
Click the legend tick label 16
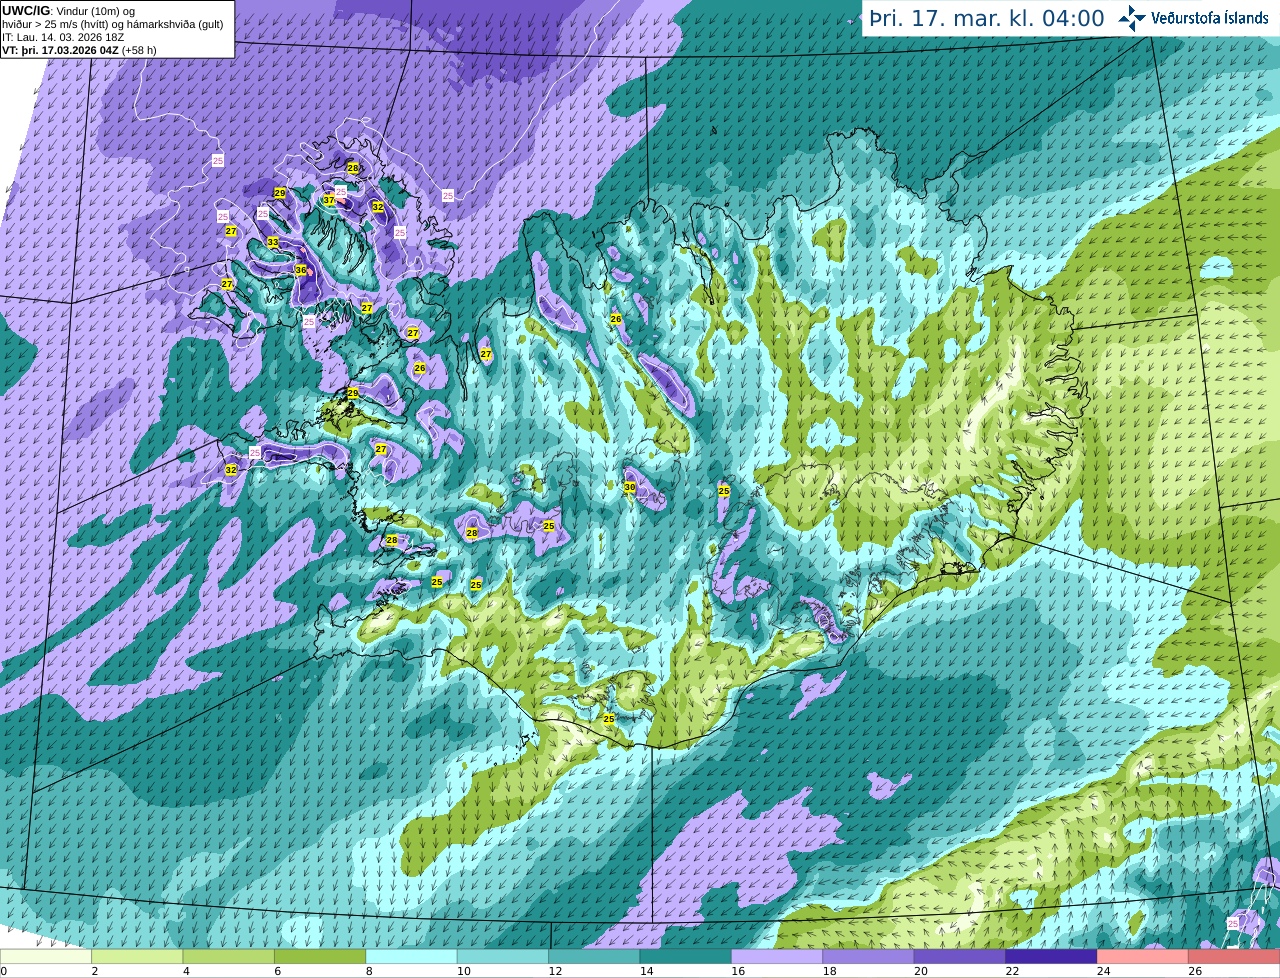[736, 971]
